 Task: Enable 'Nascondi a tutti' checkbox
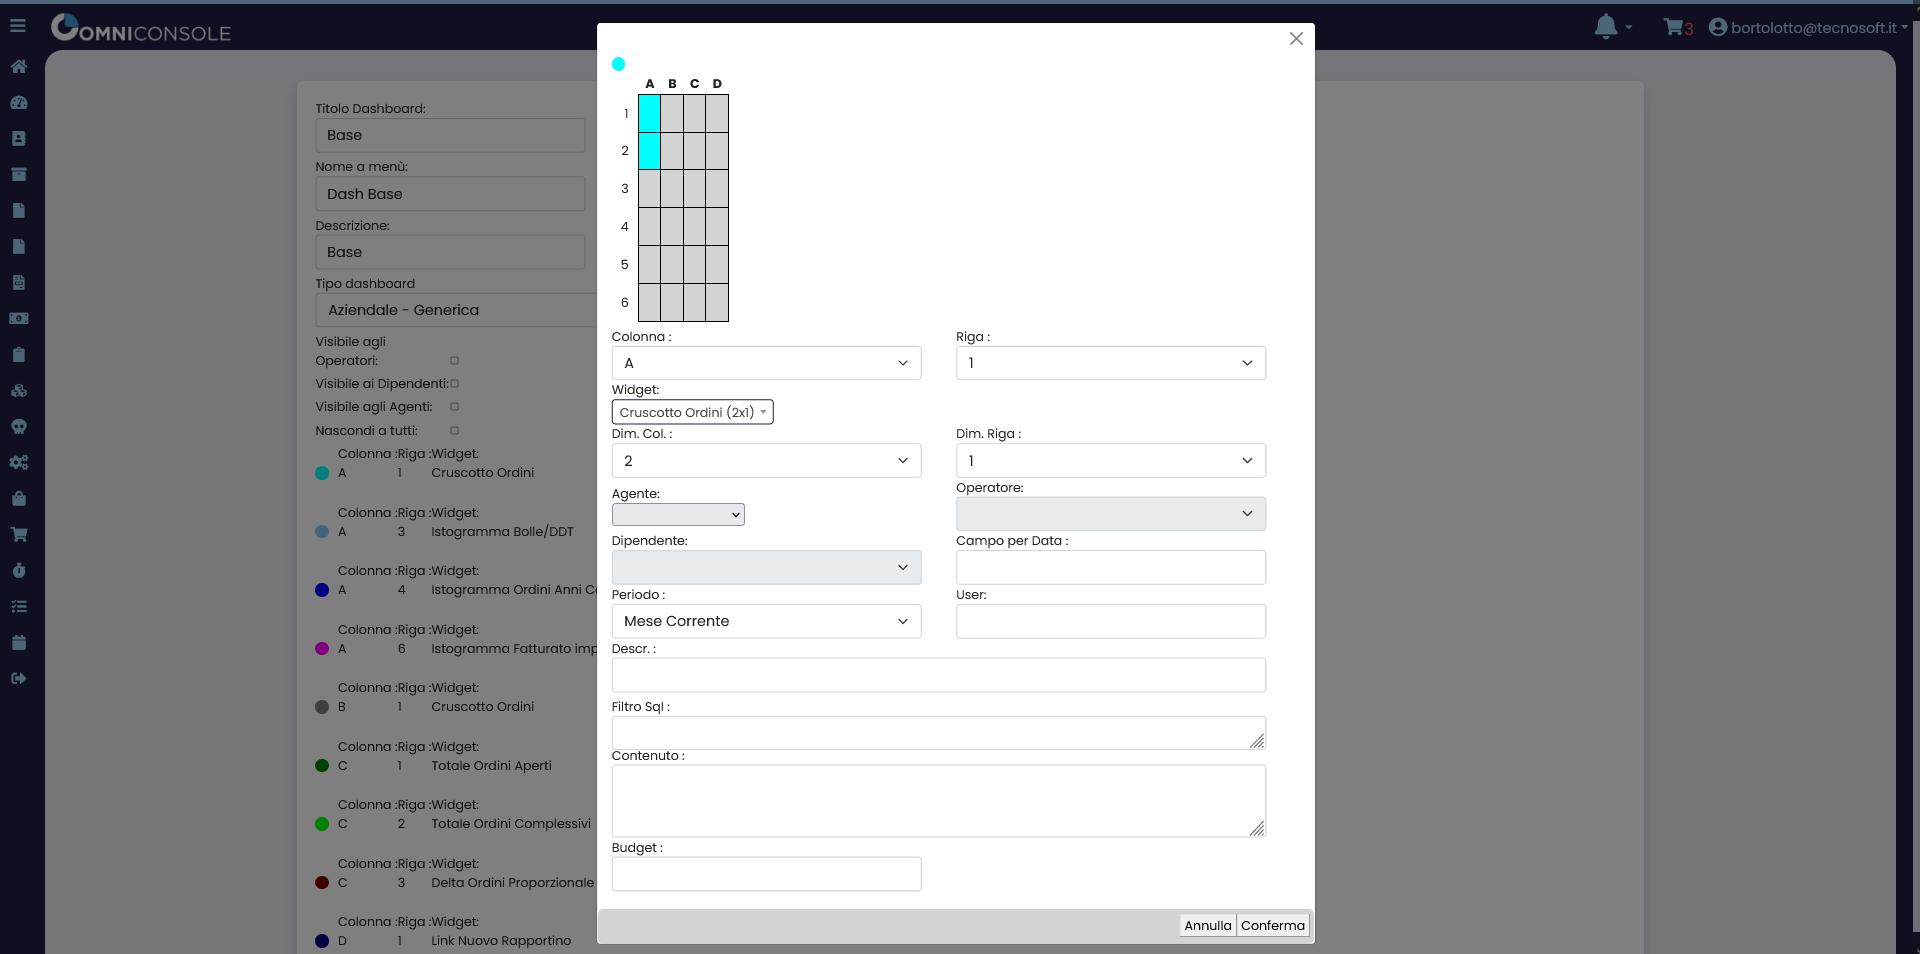[x=454, y=431]
